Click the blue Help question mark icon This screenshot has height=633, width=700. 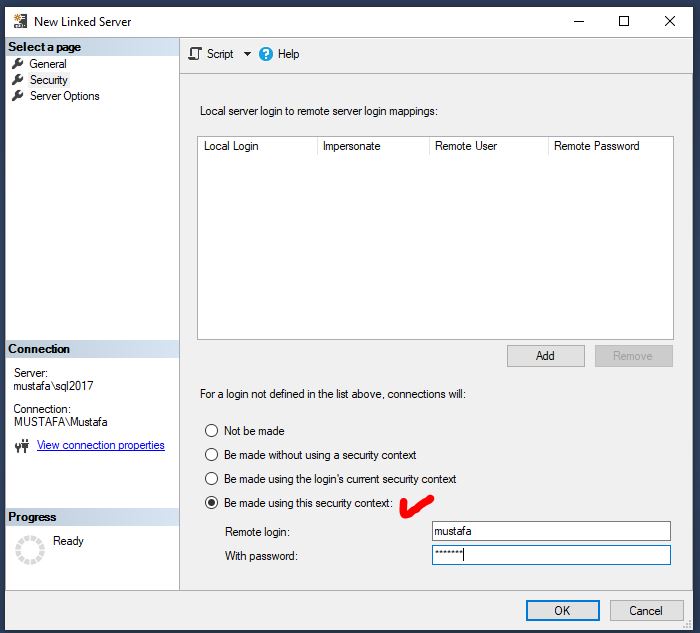[x=266, y=54]
